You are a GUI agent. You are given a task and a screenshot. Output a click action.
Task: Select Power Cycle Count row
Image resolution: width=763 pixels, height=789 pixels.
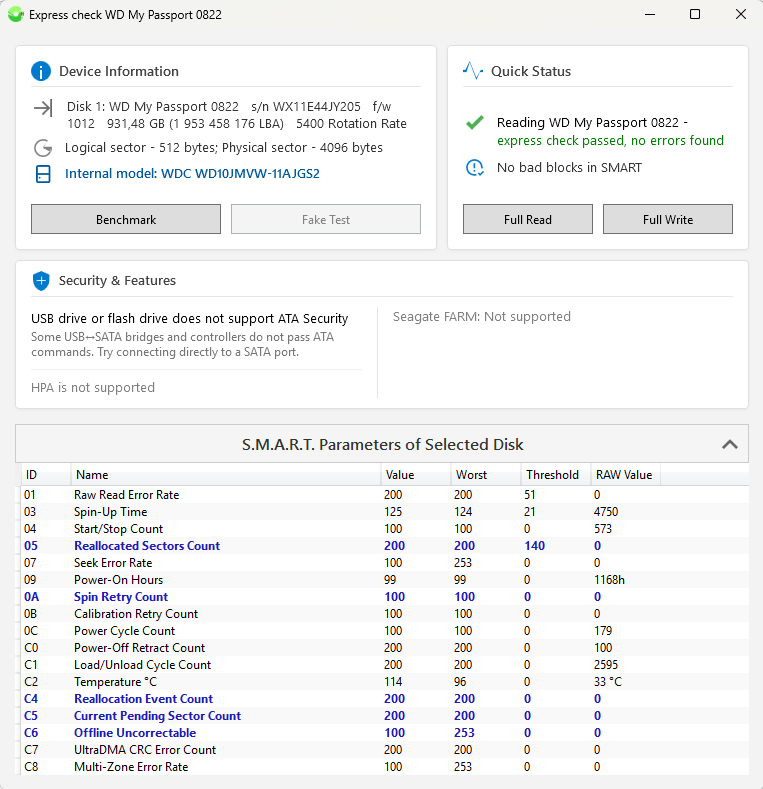[x=385, y=630]
